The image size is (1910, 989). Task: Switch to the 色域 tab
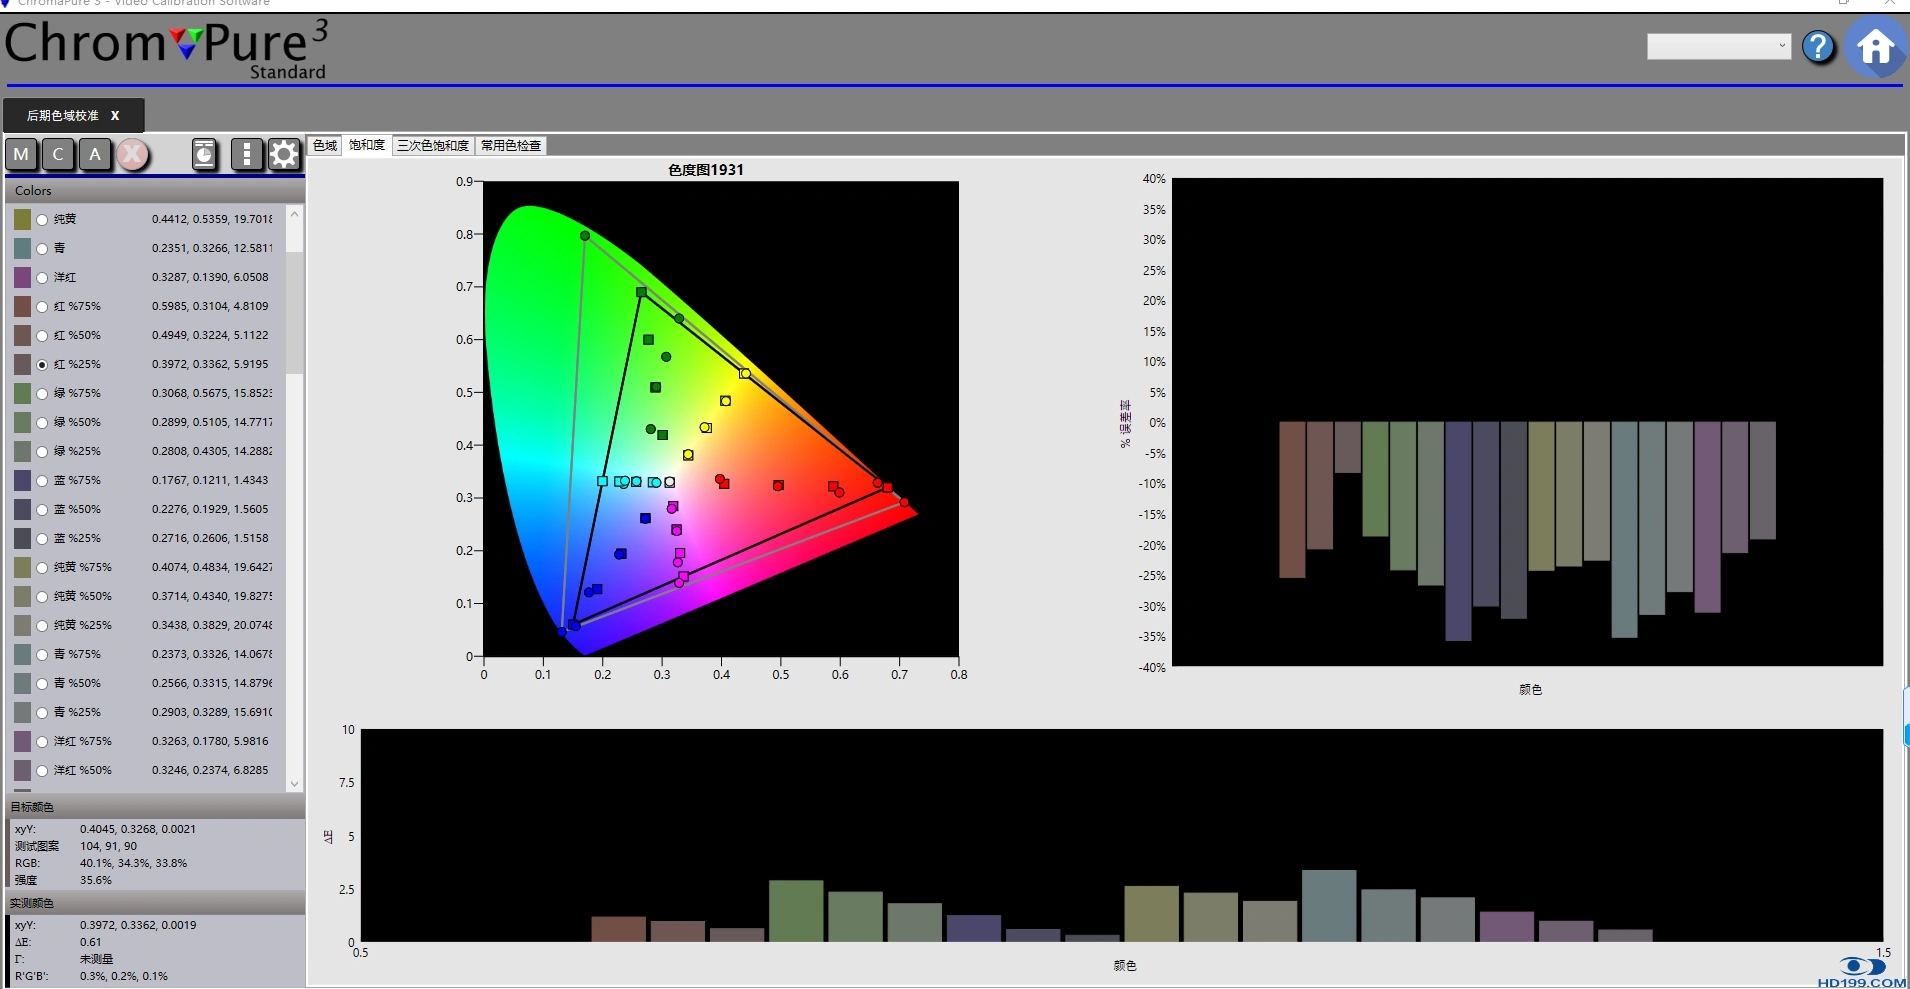[325, 146]
